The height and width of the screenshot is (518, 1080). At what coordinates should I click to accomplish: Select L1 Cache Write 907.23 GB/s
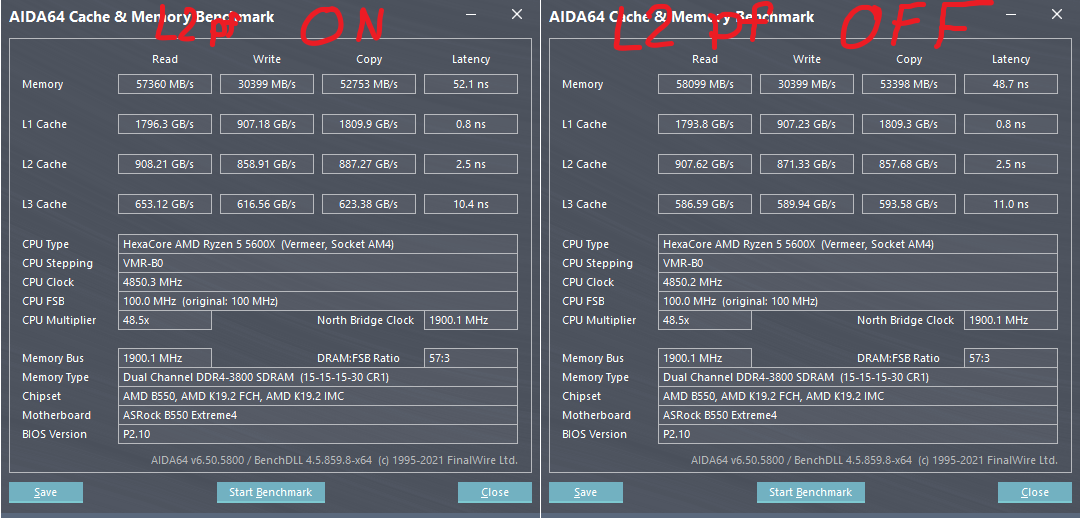807,124
